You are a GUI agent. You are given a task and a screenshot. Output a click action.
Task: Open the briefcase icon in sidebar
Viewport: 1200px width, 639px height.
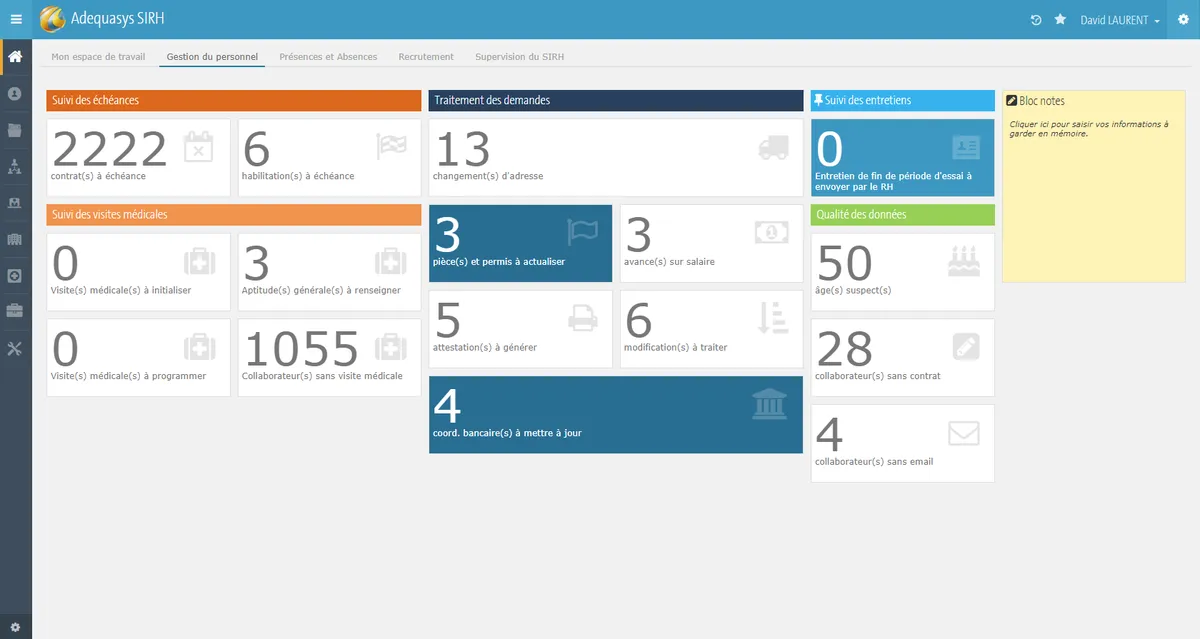[x=15, y=311]
